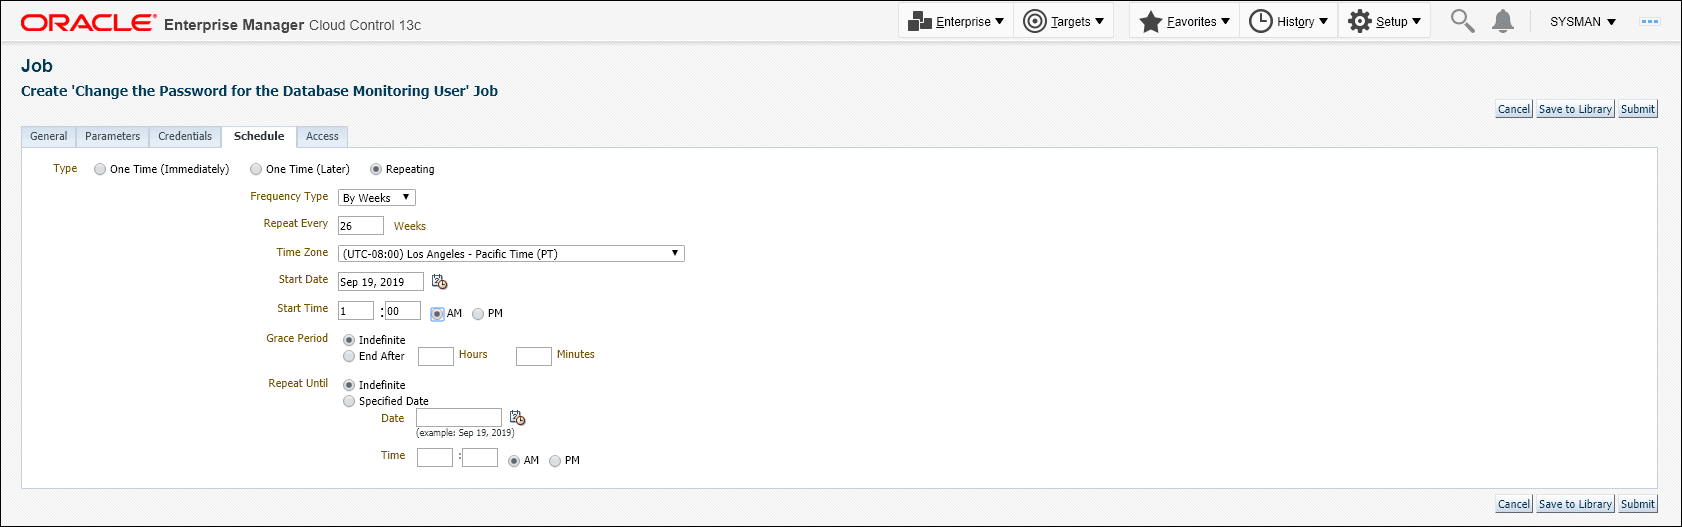
Task: Switch to the Parameters tab
Action: (112, 136)
